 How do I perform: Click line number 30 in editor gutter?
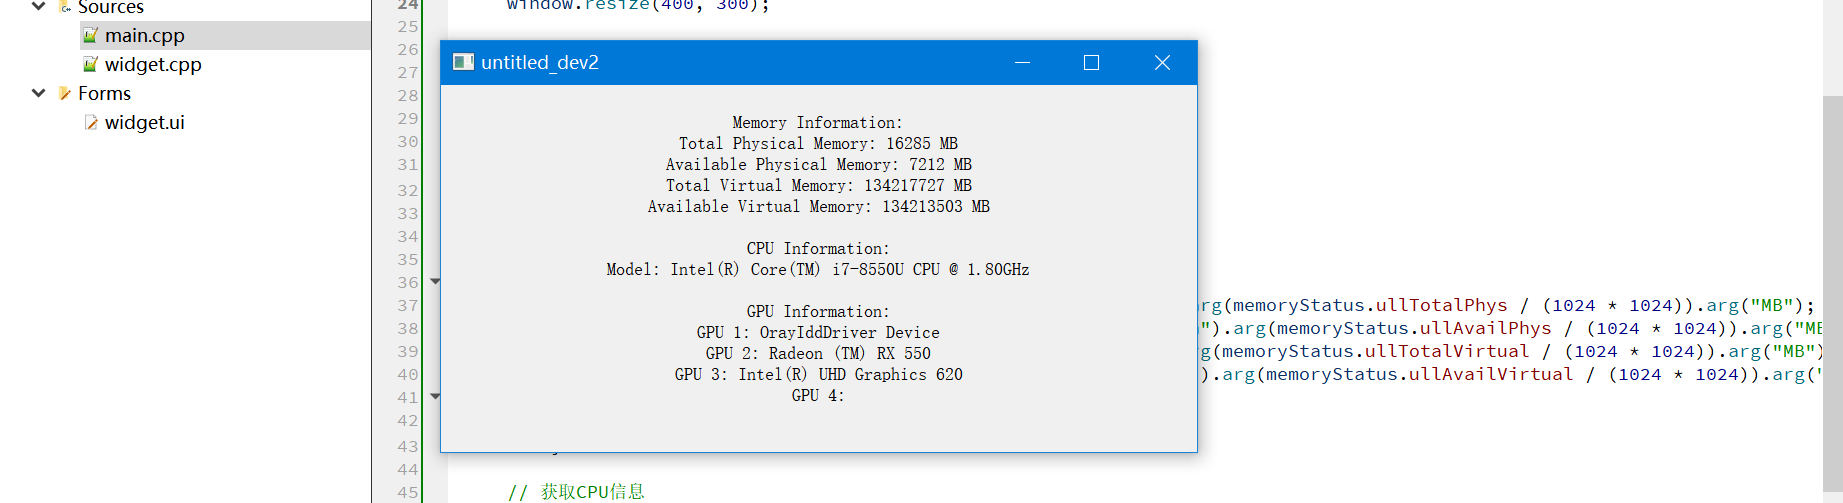point(408,141)
